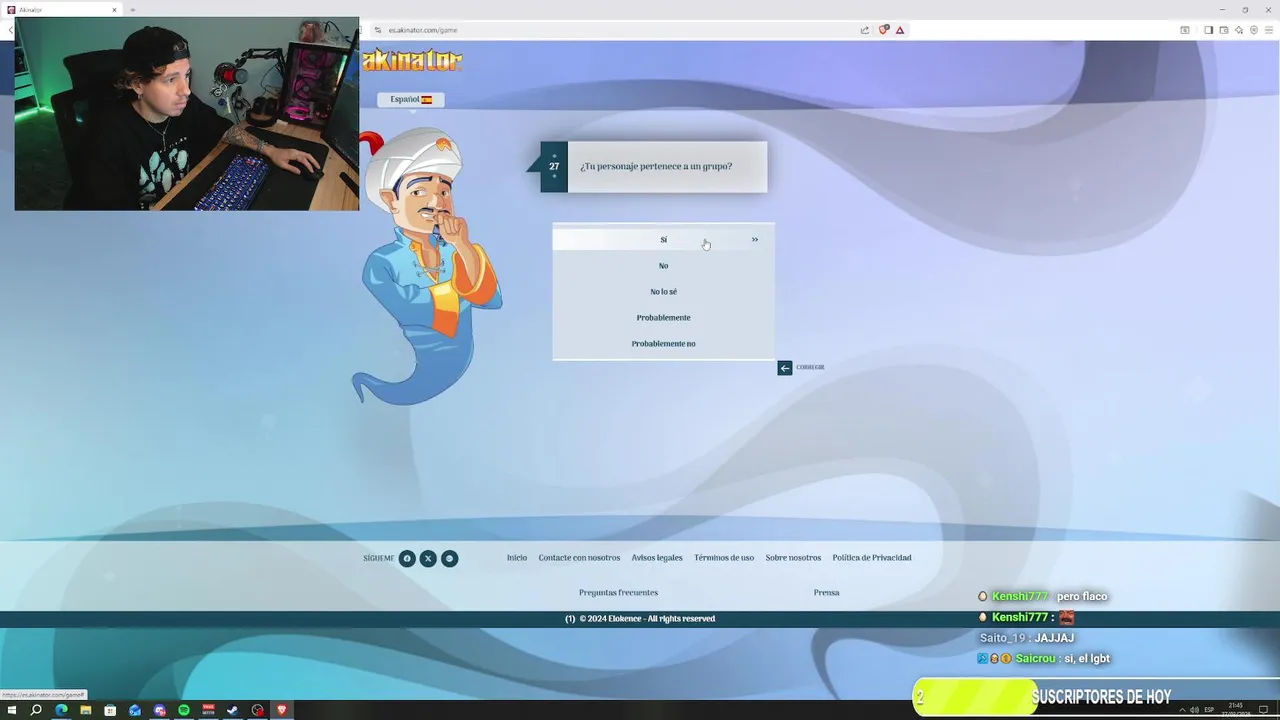Open Akinator's X (Twitter) follow icon
The image size is (1280, 720).
pos(428,558)
